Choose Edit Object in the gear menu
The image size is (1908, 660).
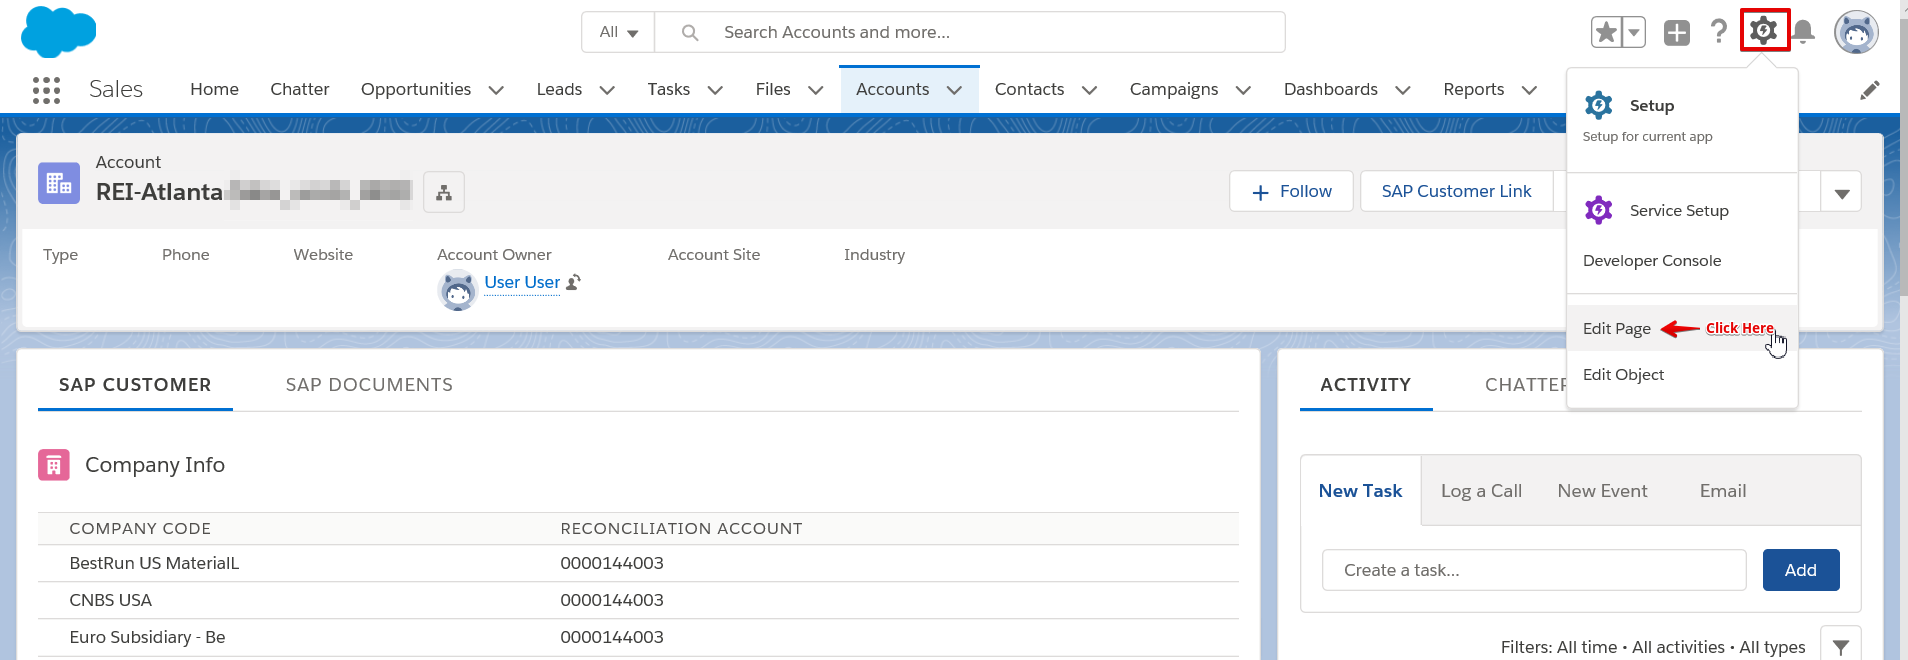(x=1623, y=374)
